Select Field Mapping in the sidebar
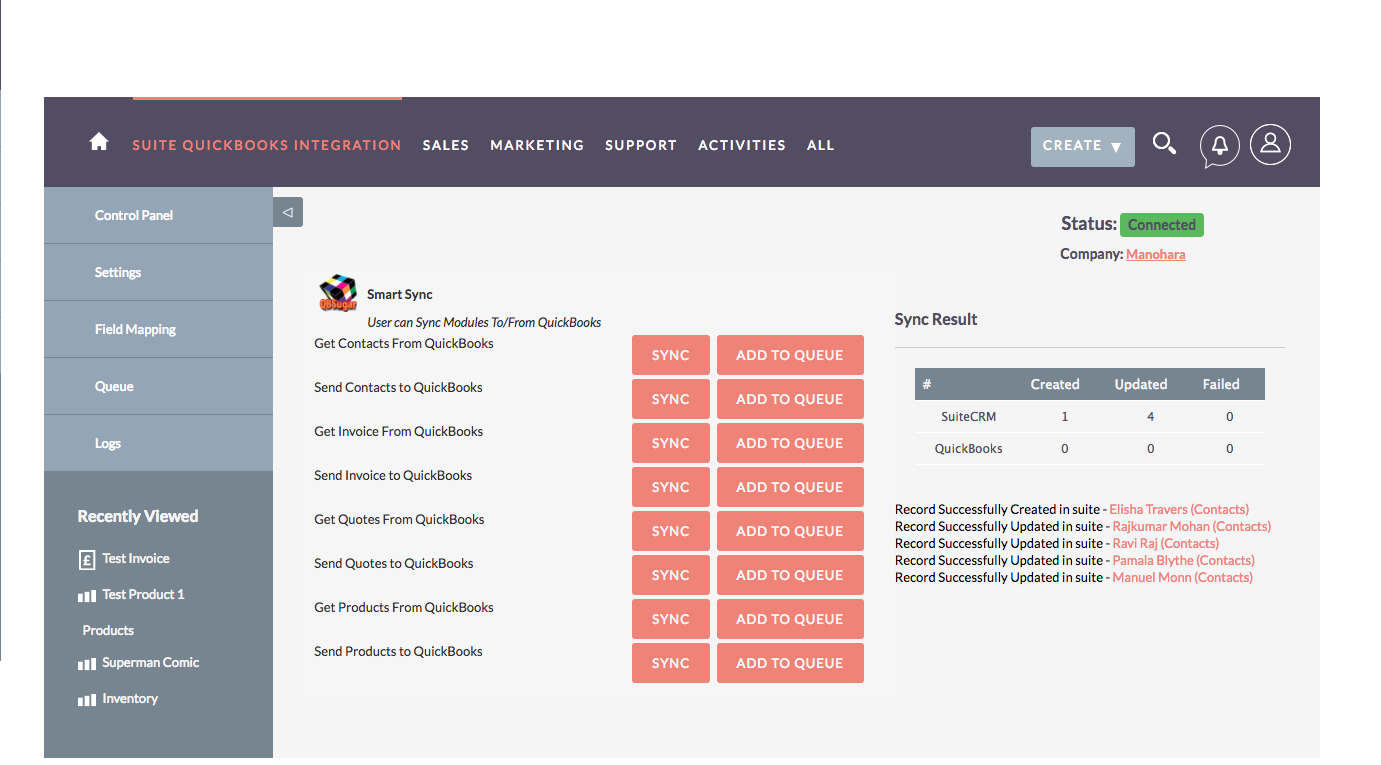1381x765 pixels. [x=135, y=329]
